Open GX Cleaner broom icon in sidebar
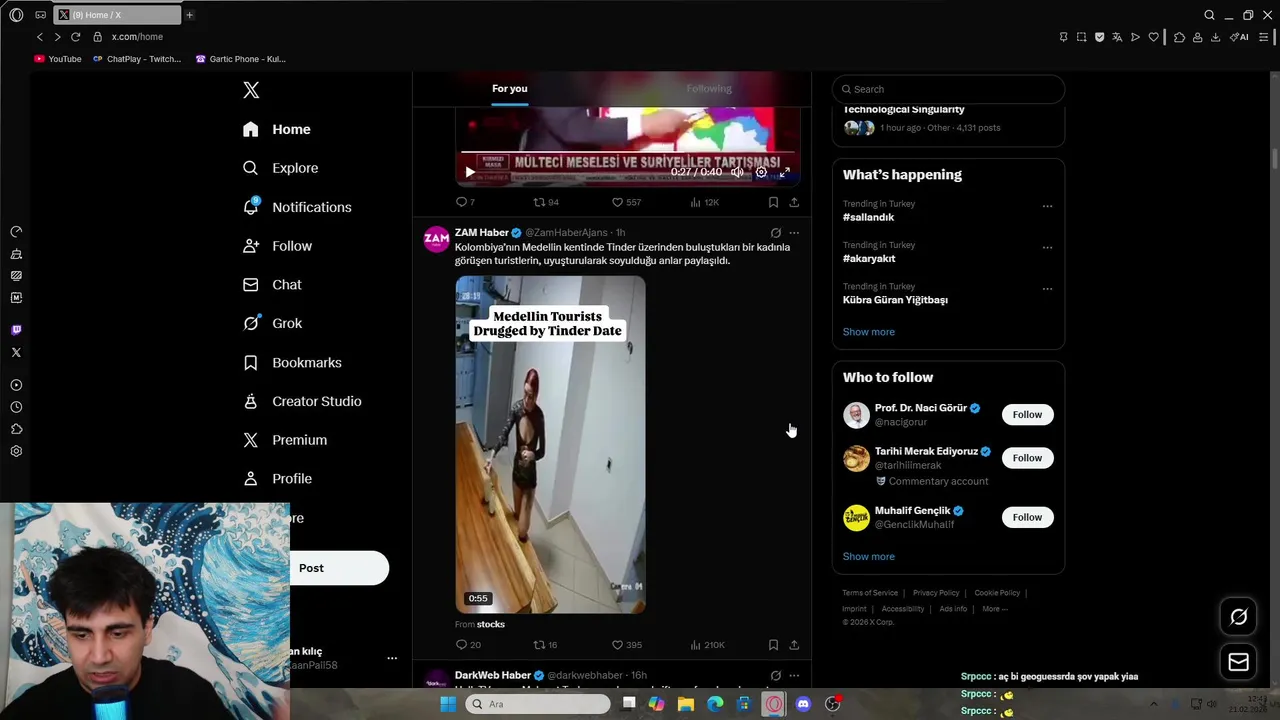This screenshot has height=720, width=1280. coord(16,254)
